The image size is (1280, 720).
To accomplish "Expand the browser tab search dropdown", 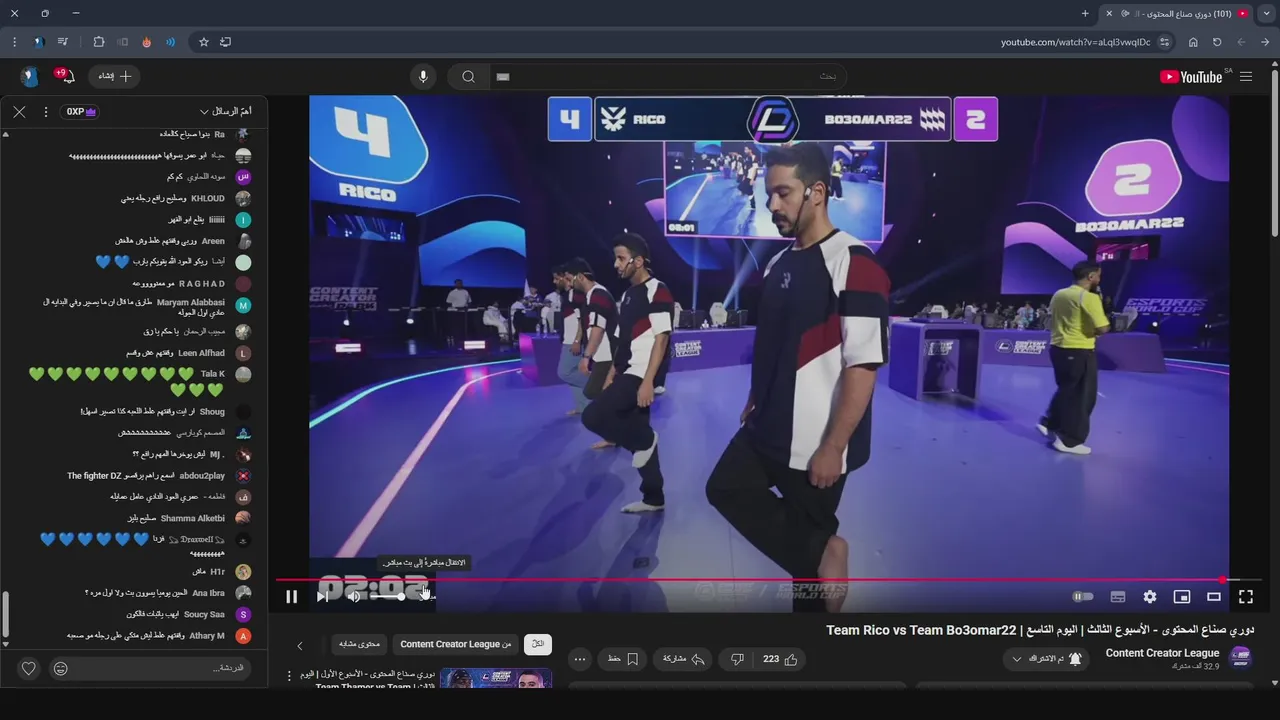I will [1266, 14].
